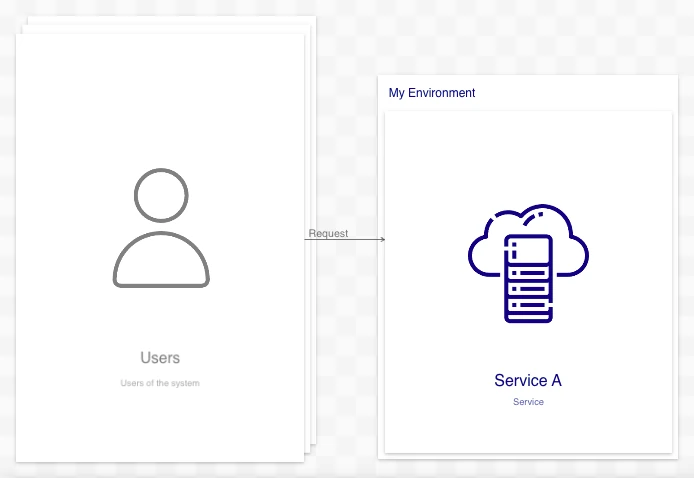Click the head circle of the user icon

click(161, 195)
